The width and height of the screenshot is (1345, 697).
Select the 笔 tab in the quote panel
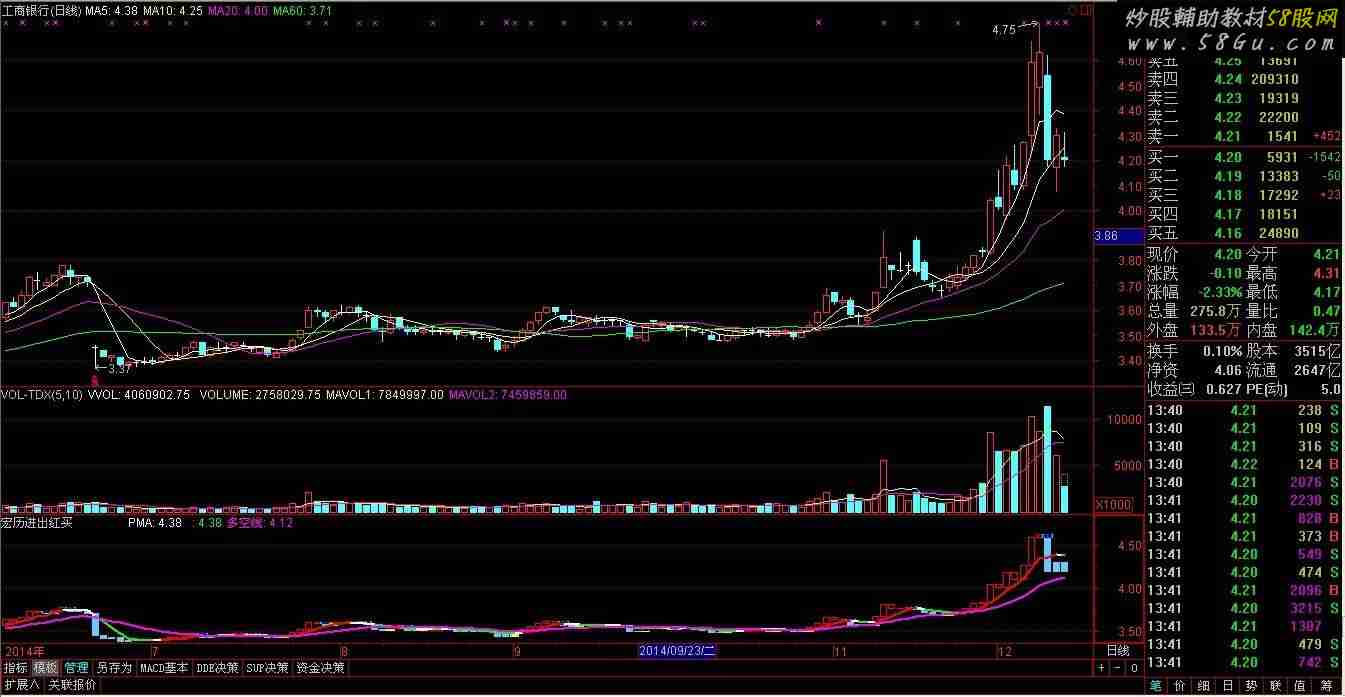1156,686
